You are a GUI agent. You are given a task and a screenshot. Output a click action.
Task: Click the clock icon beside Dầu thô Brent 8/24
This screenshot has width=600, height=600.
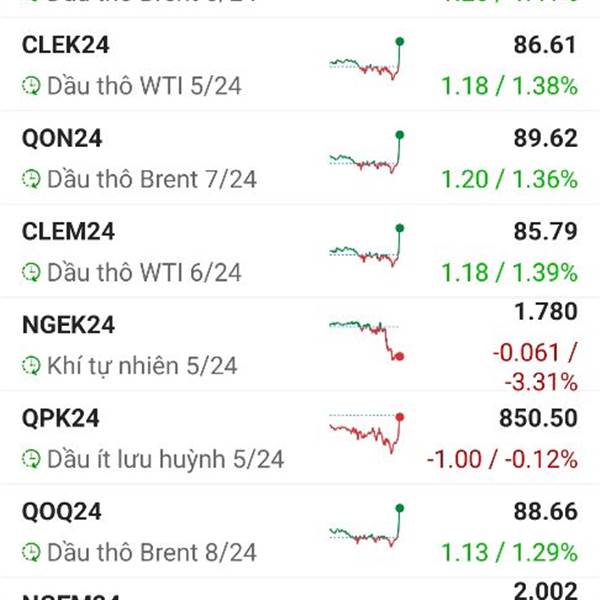[31, 553]
